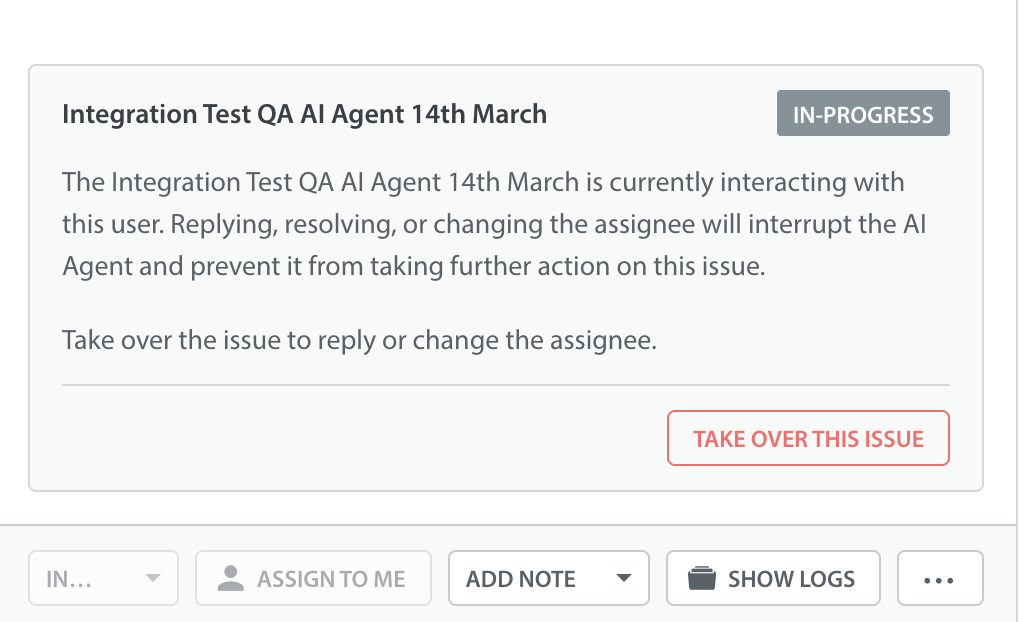The width and height of the screenshot is (1032, 622).
Task: Select the SHOW LOGS button label
Action: (791, 578)
